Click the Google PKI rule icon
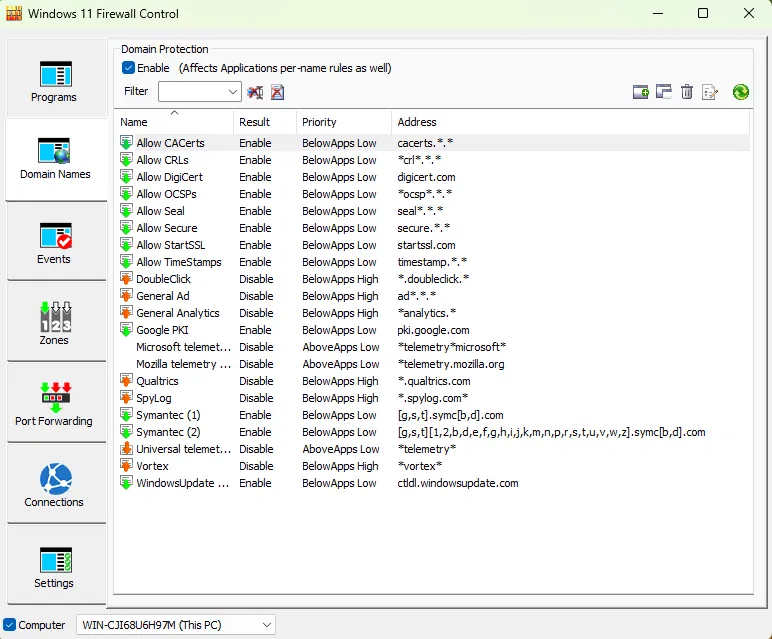This screenshot has width=772, height=639. tap(126, 330)
